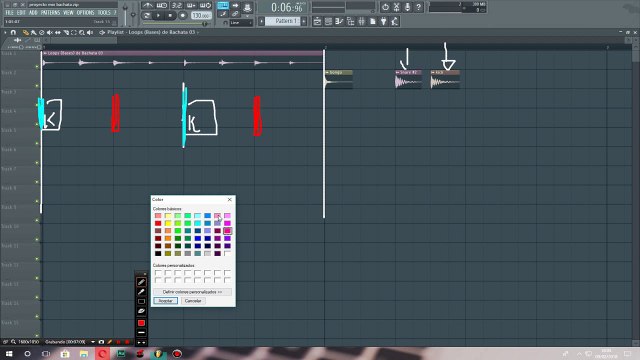This screenshot has height=360, width=640.
Task: Start playback with the play button
Action: point(158,16)
